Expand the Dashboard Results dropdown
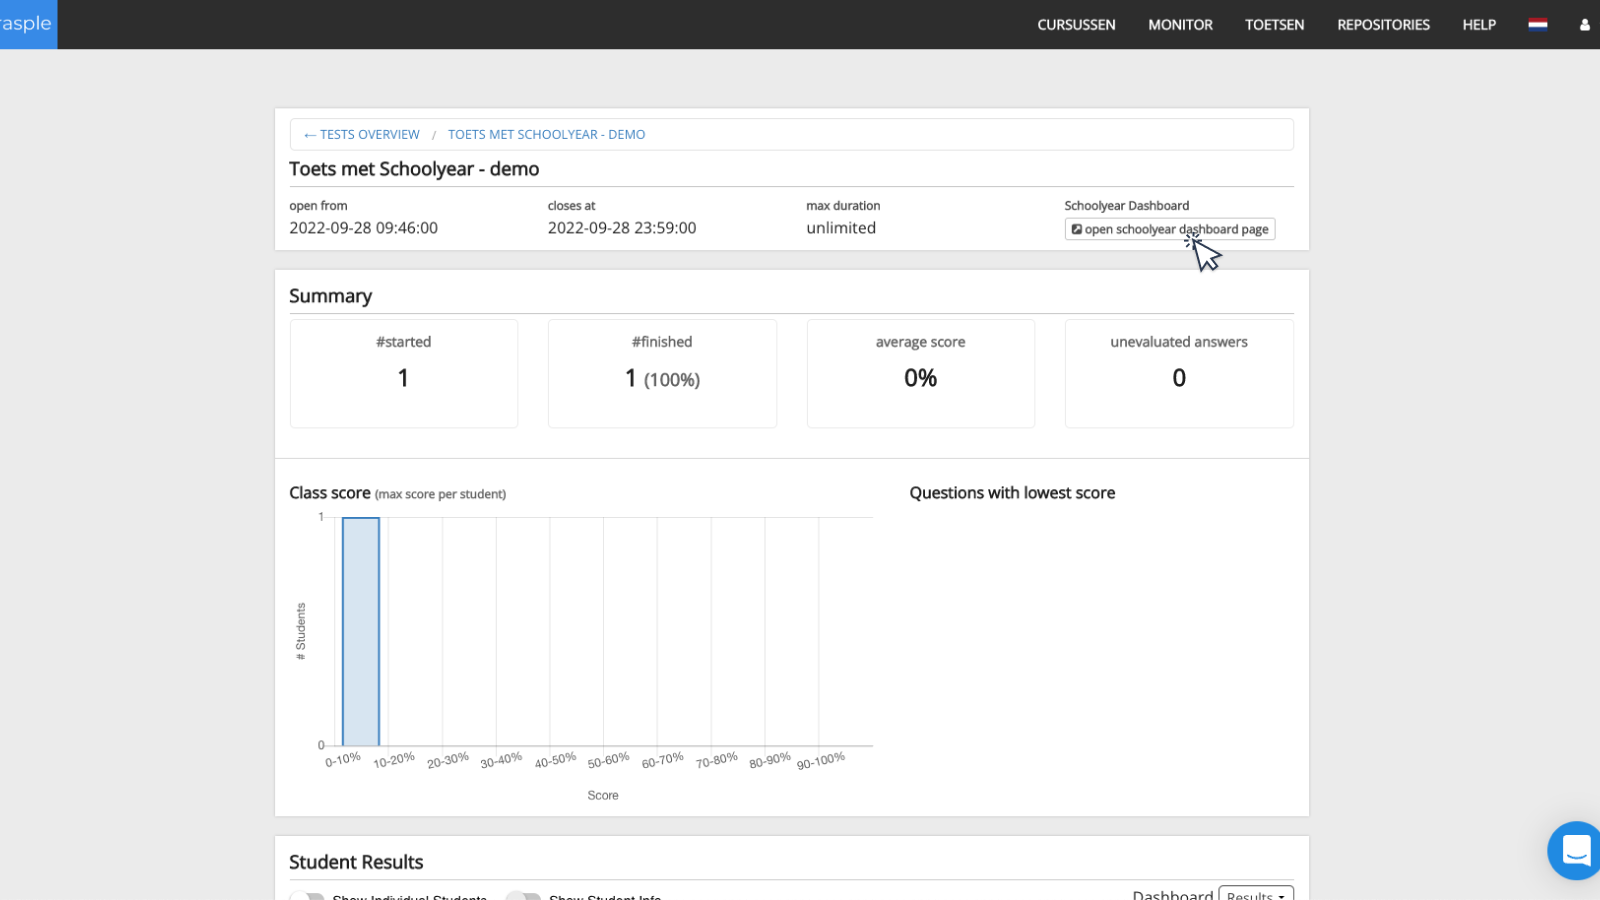Screen dimensions: 1600x900 pos(1256,893)
